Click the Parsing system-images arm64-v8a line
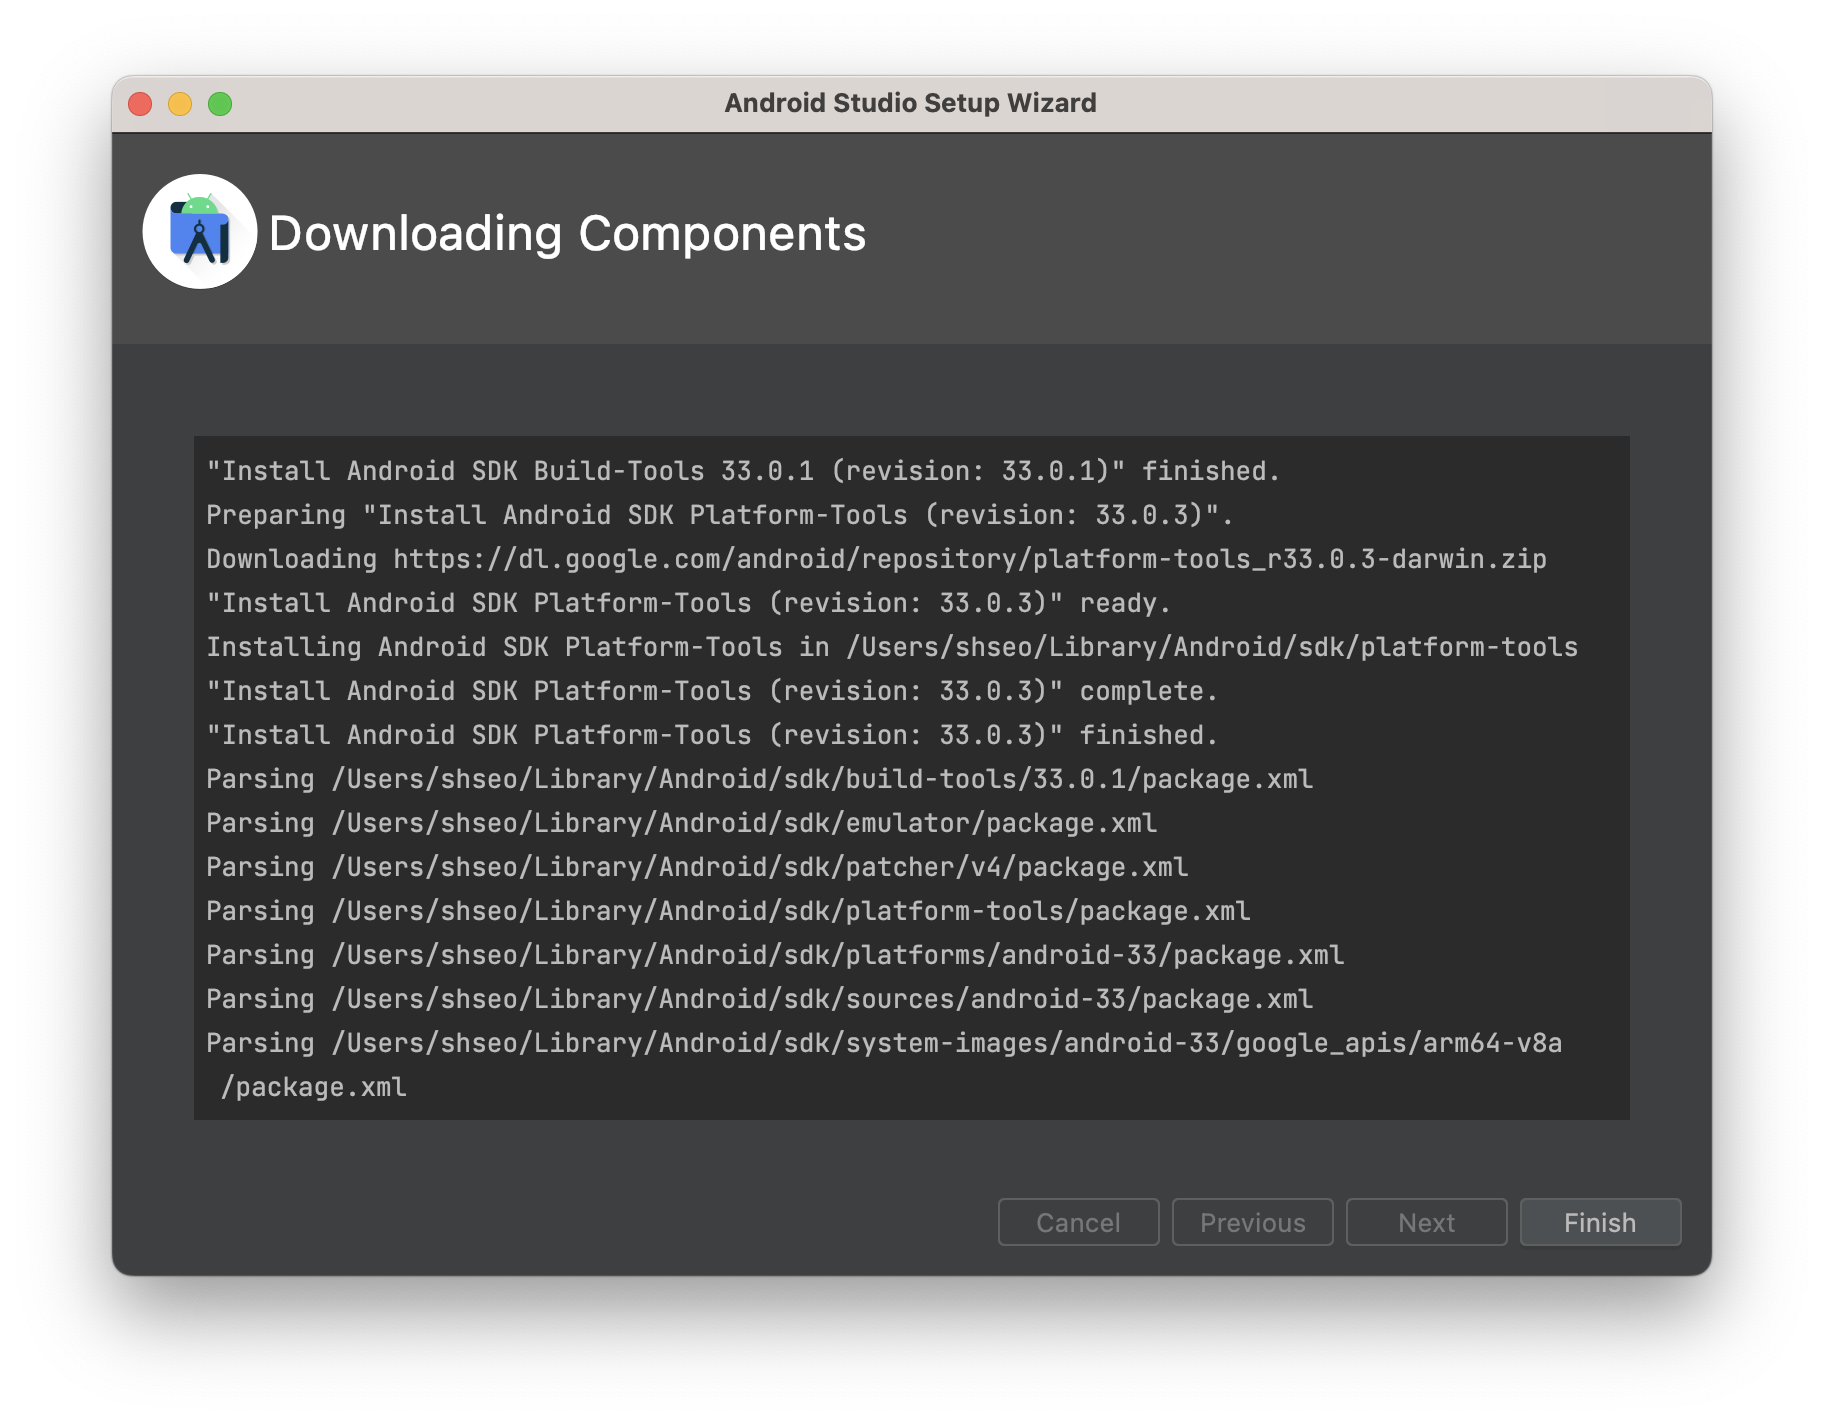The height and width of the screenshot is (1424, 1824). pyautogui.click(x=884, y=1043)
